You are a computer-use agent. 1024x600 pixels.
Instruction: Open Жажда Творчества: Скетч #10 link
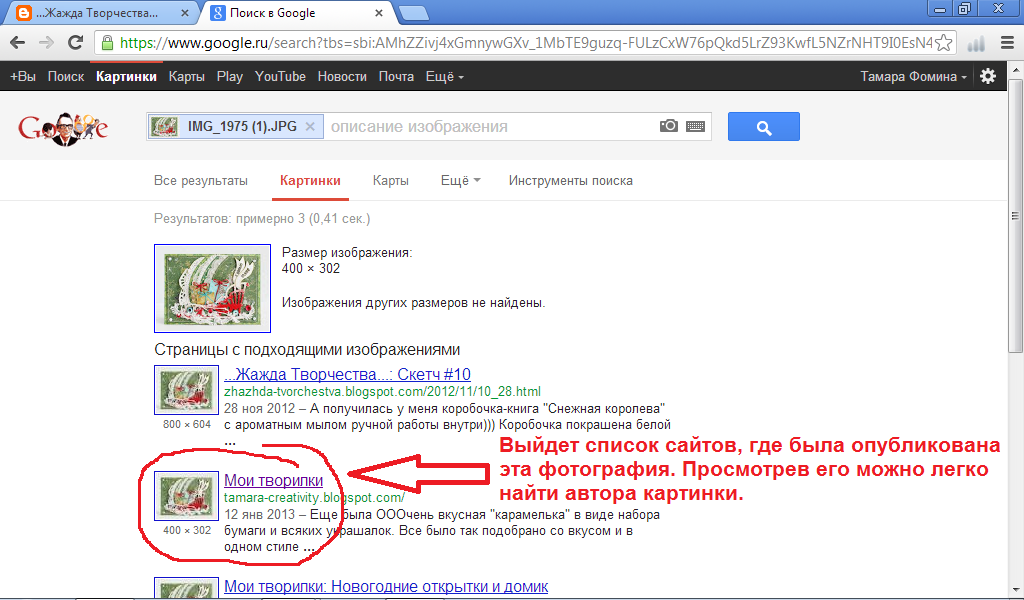pyautogui.click(x=347, y=374)
